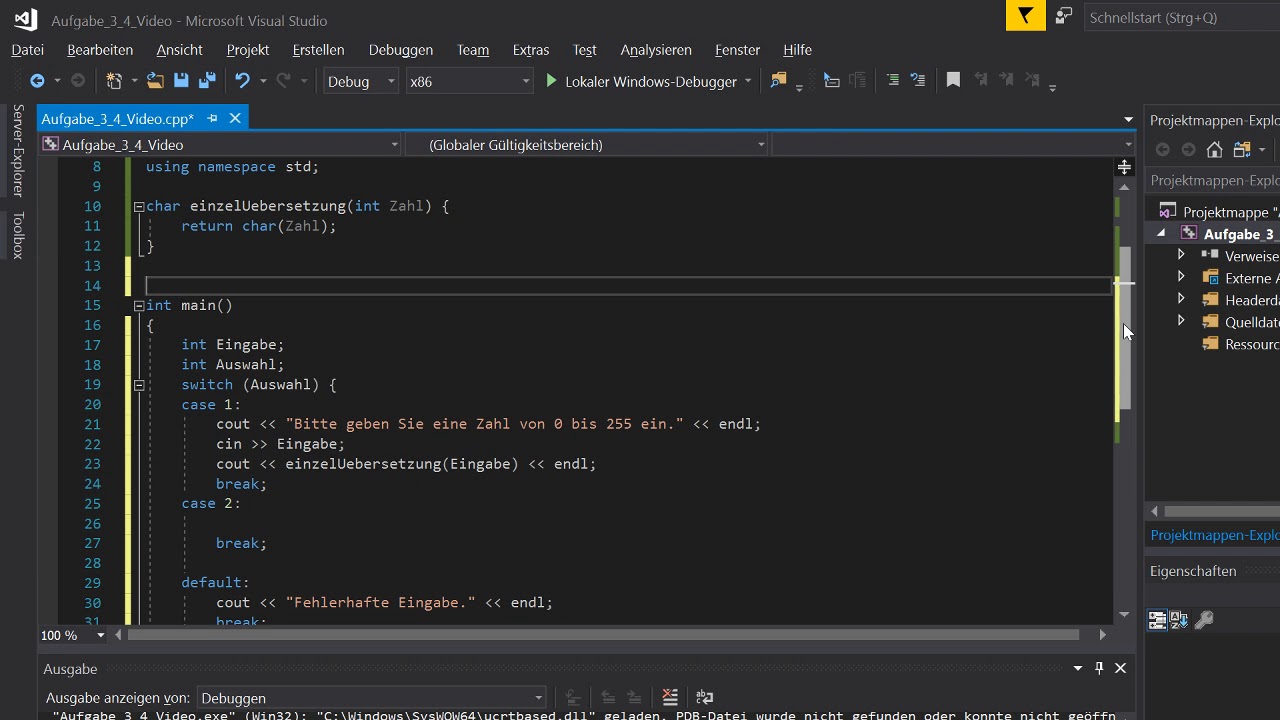Expand the Headerdateien folder node

[x=1181, y=299]
